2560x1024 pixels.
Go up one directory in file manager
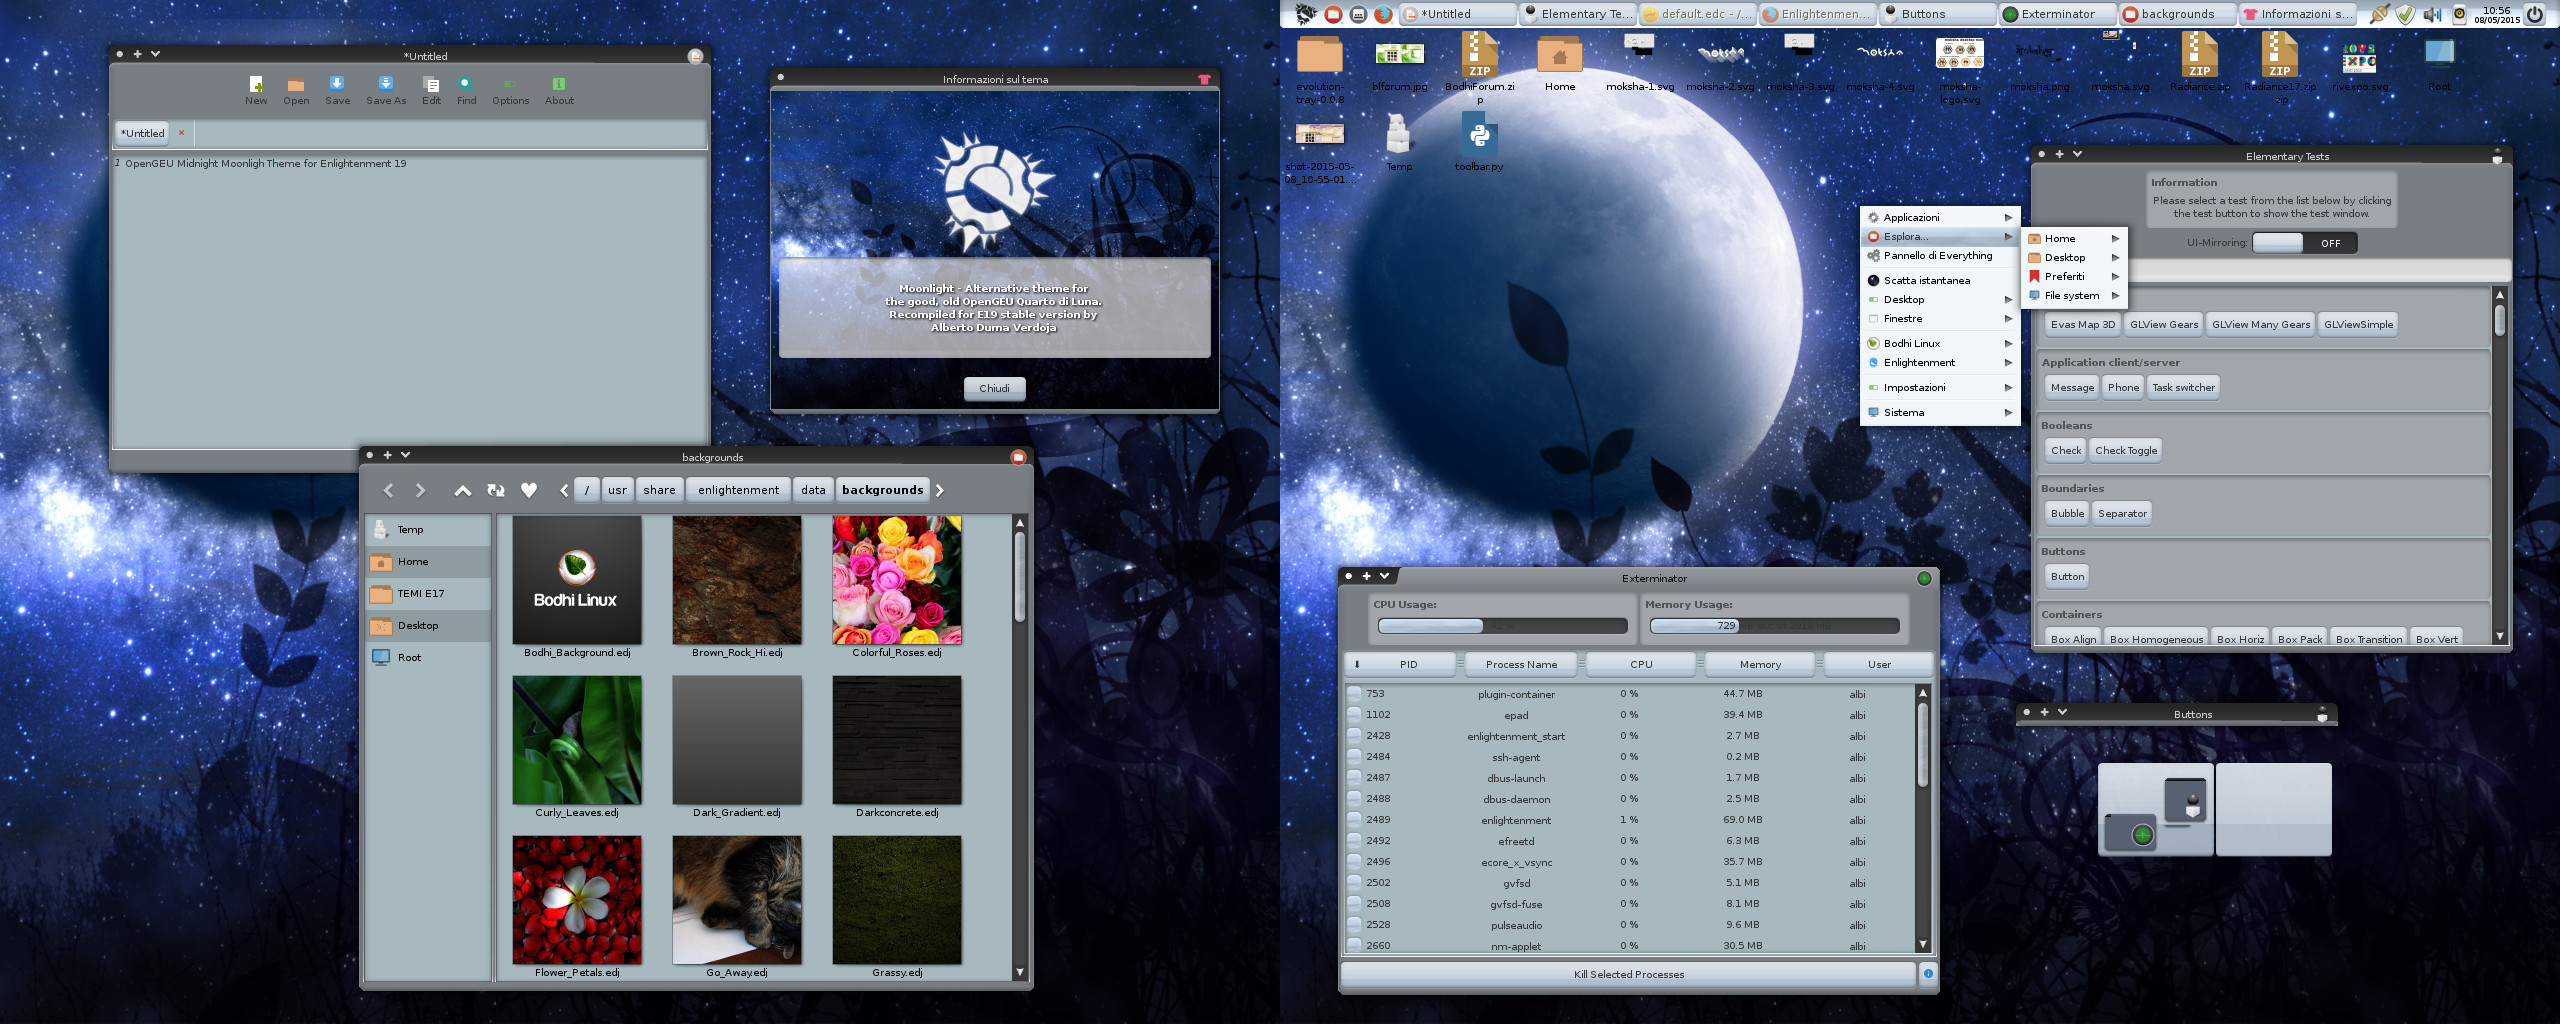click(462, 490)
